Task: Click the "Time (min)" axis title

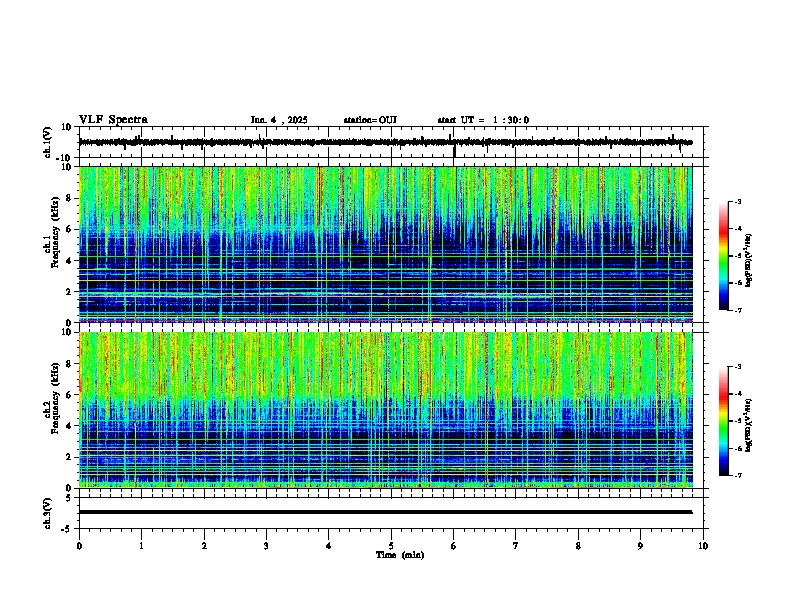Action: pyautogui.click(x=400, y=555)
